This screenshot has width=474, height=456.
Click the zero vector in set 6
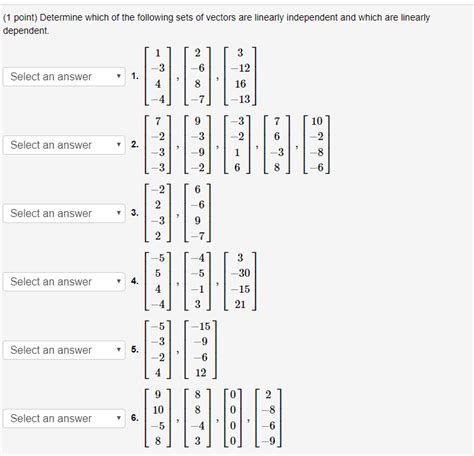[x=233, y=418]
